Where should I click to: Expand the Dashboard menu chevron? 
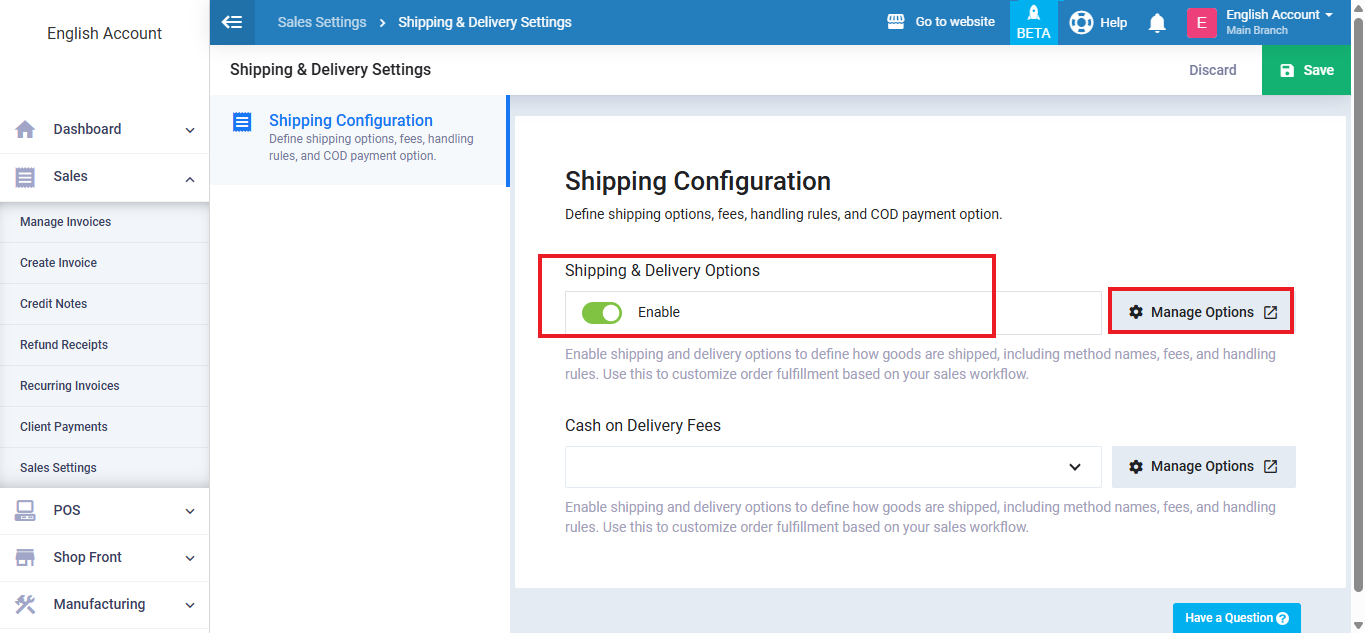pos(190,130)
